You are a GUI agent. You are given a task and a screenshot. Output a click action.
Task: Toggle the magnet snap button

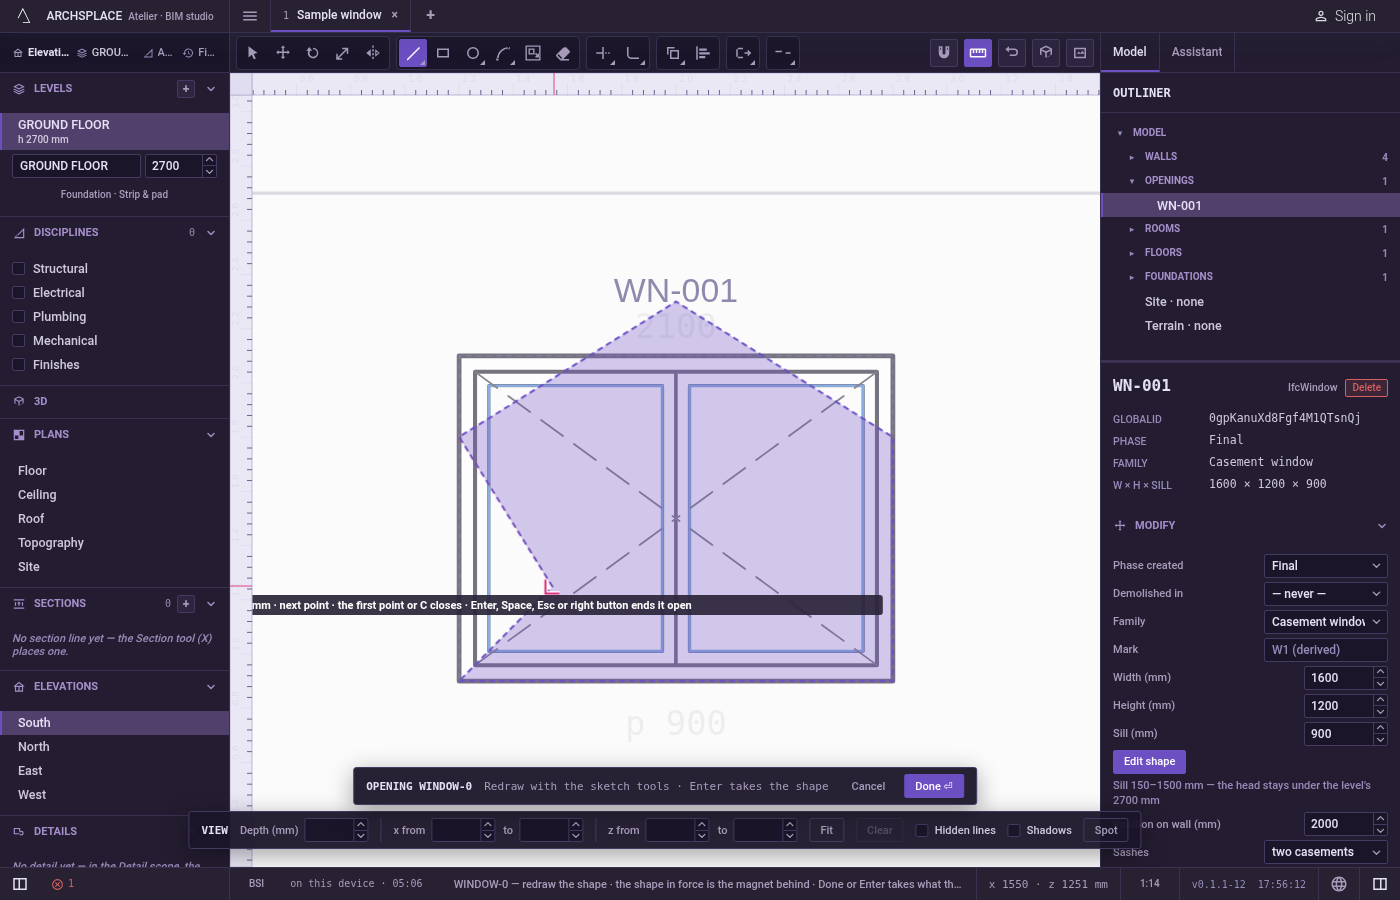944,52
